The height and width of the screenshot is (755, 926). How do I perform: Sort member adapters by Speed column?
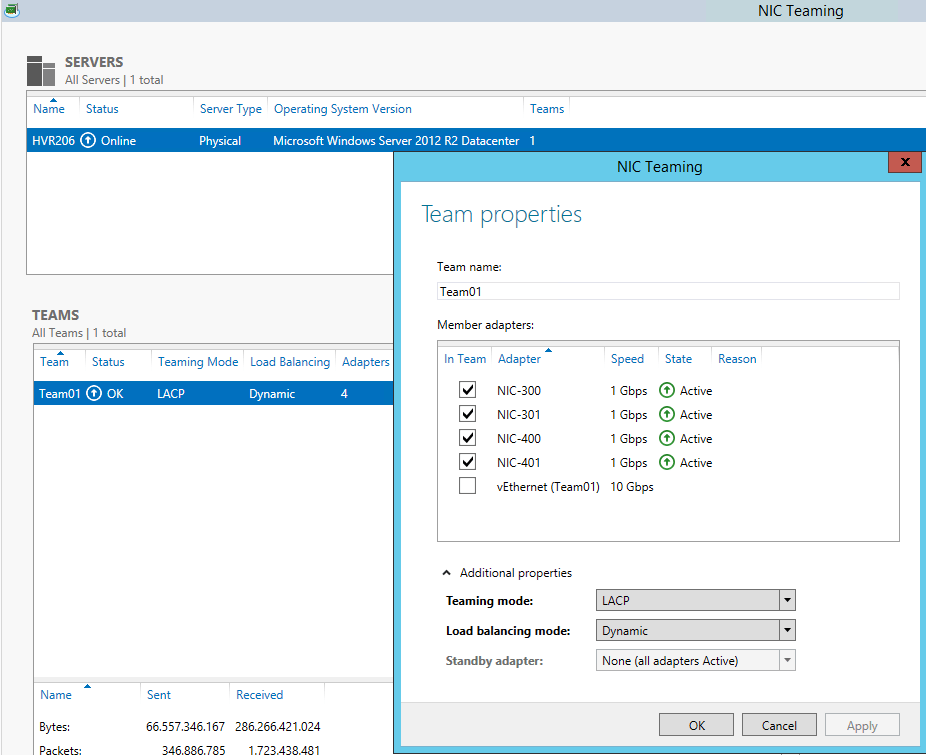click(627, 359)
